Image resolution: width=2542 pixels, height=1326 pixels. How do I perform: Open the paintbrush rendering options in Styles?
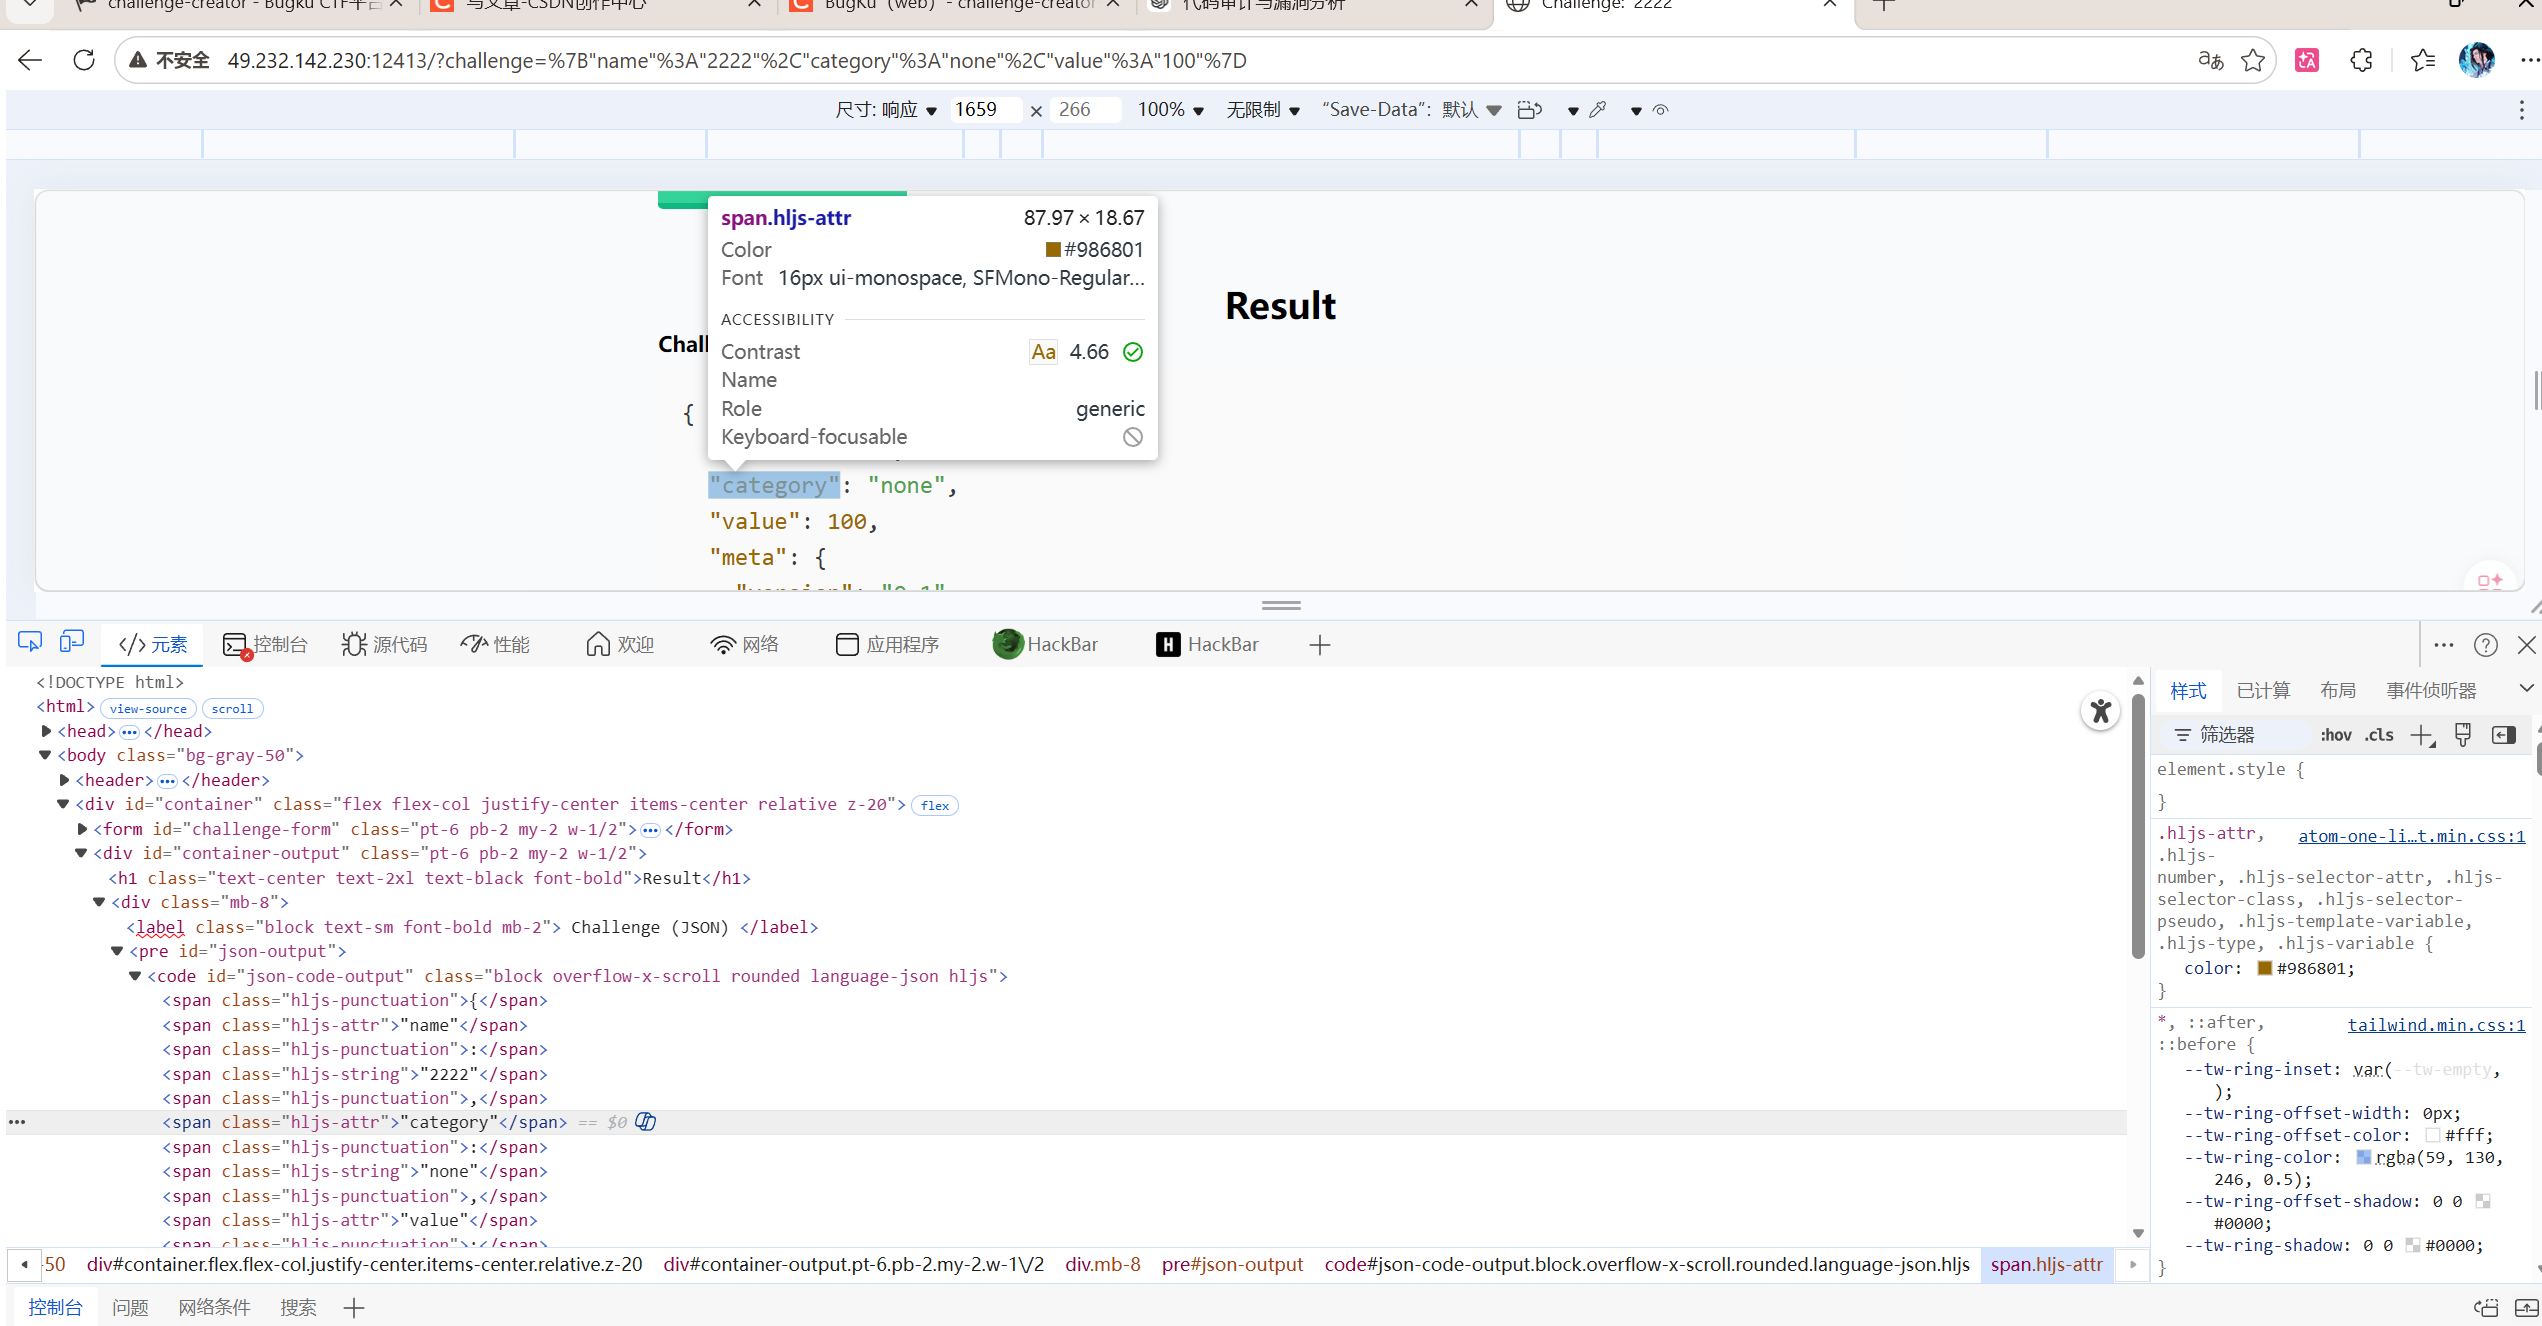click(2463, 735)
